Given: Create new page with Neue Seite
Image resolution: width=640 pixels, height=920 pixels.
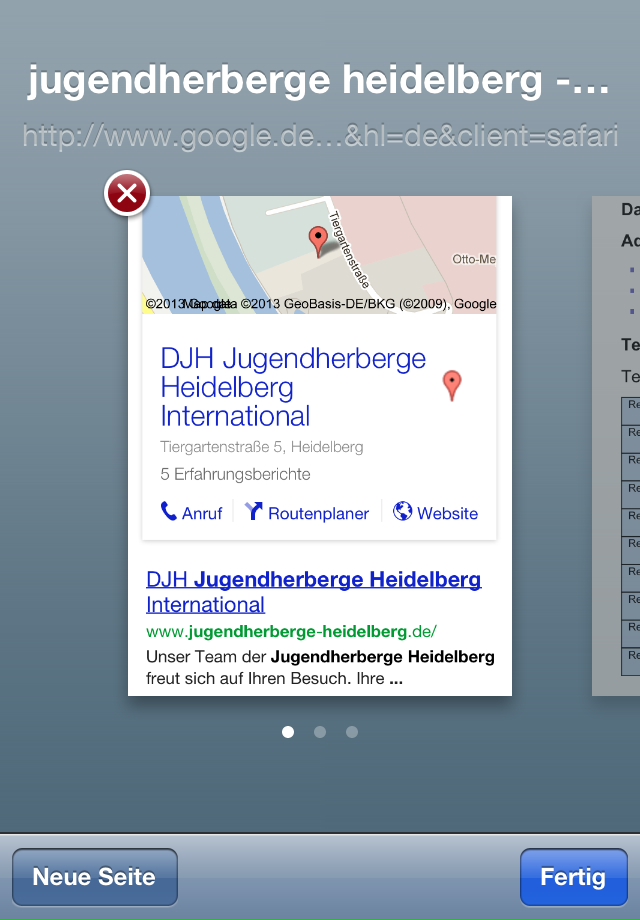Looking at the screenshot, I should click(x=94, y=877).
